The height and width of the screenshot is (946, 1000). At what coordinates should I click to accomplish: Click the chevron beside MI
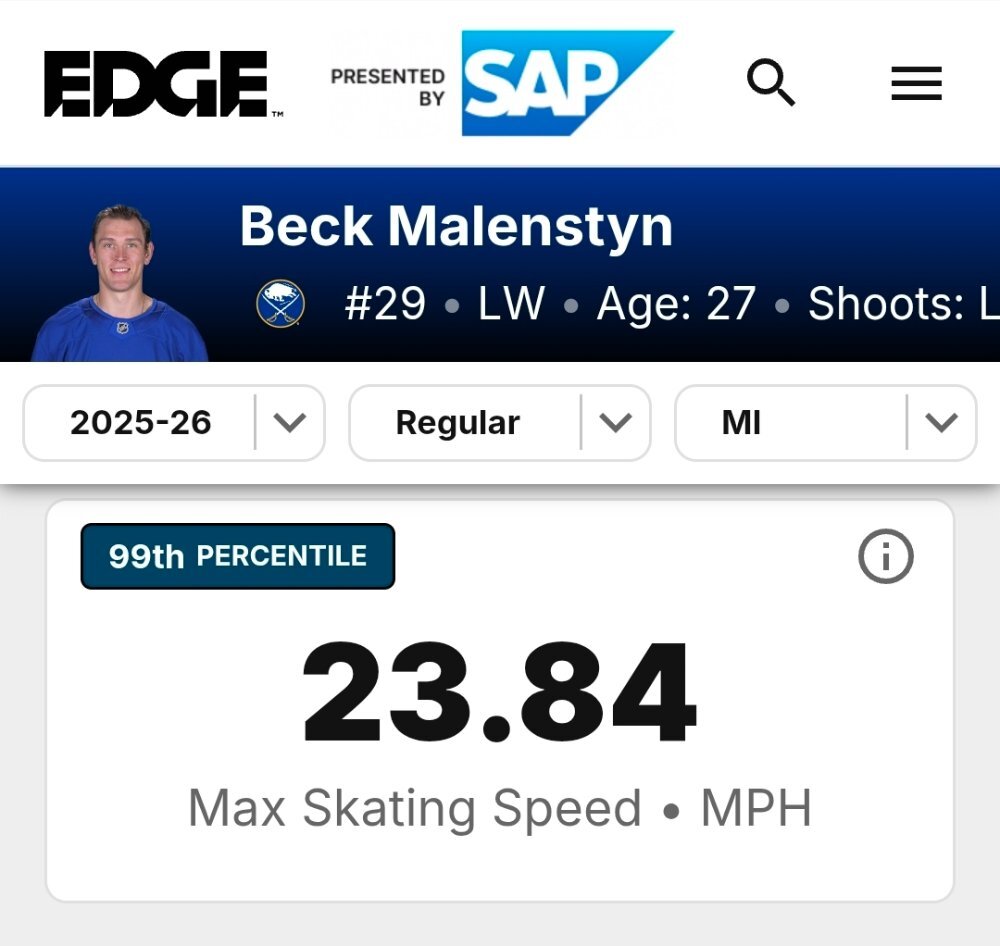click(942, 423)
